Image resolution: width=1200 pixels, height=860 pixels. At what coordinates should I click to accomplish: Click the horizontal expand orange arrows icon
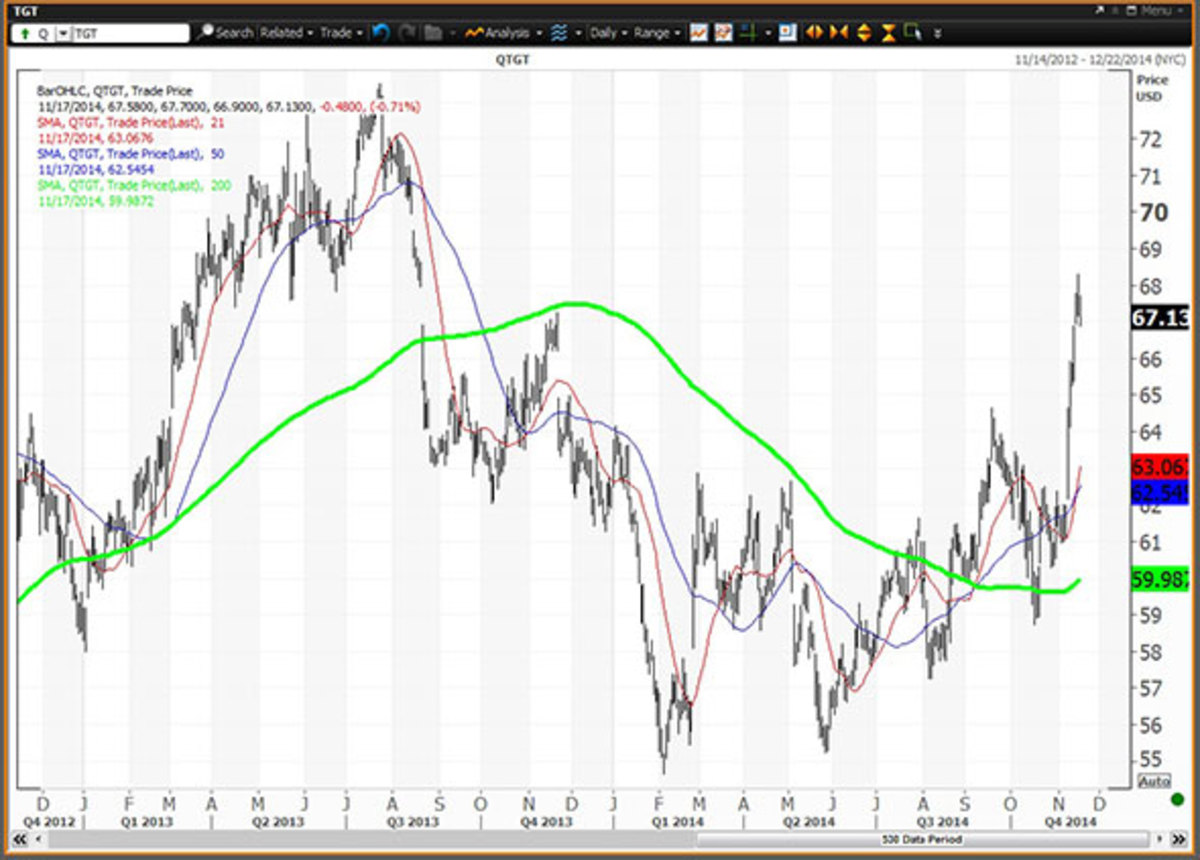click(814, 33)
